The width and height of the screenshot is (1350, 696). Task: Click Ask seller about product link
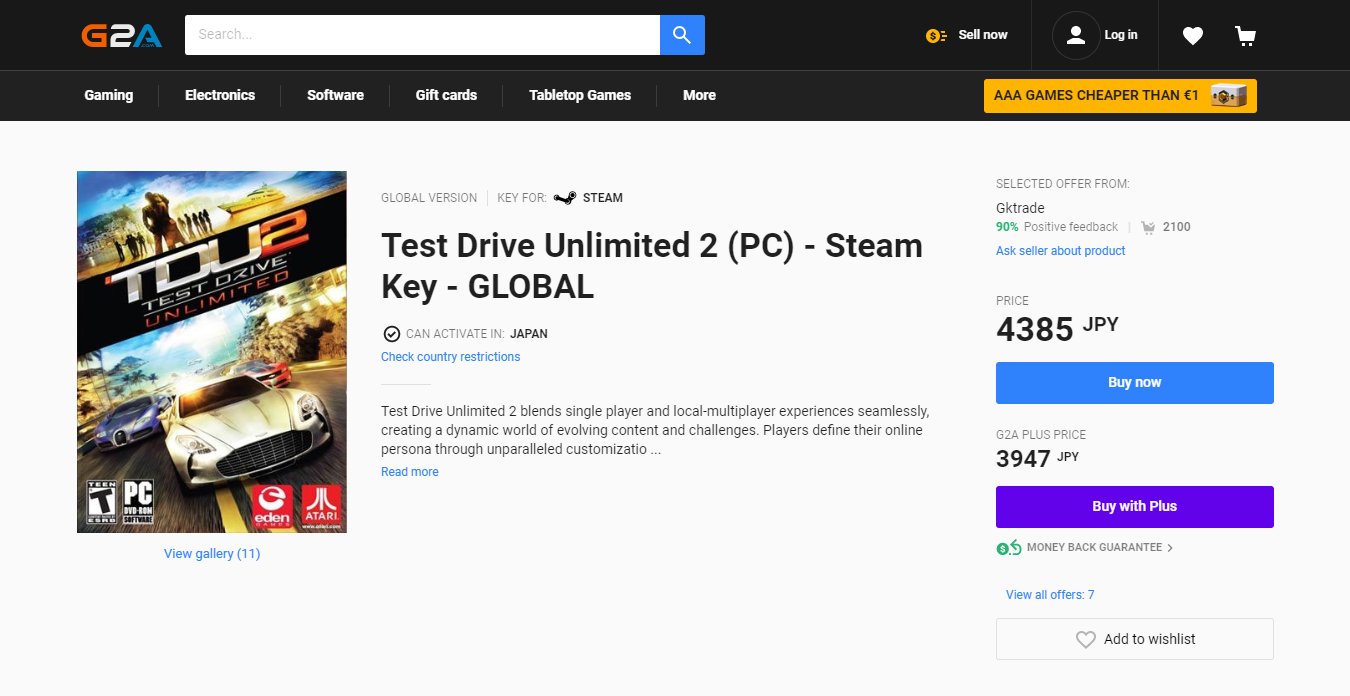[x=1060, y=251]
